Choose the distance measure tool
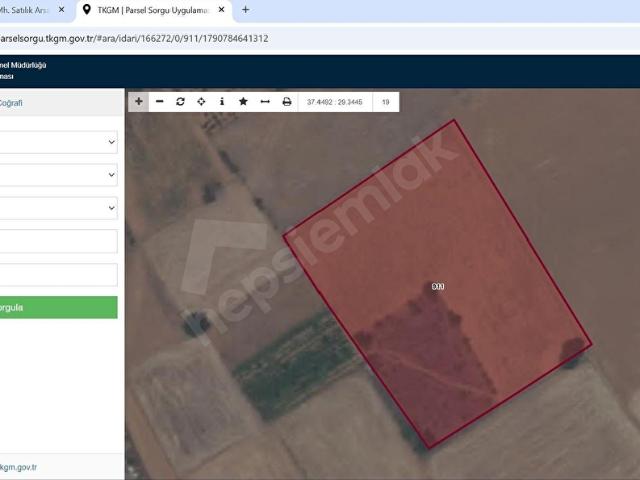Viewport: 640px width, 480px height. coord(265,102)
